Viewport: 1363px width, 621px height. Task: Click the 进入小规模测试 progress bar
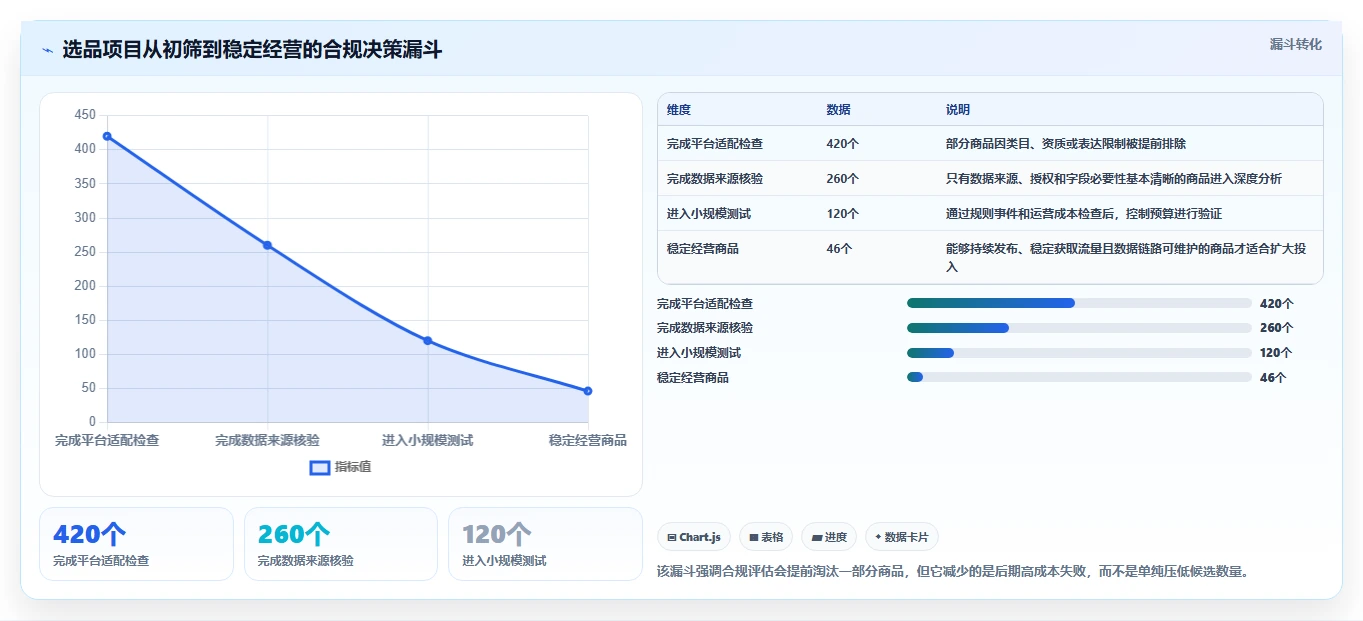click(x=1079, y=353)
